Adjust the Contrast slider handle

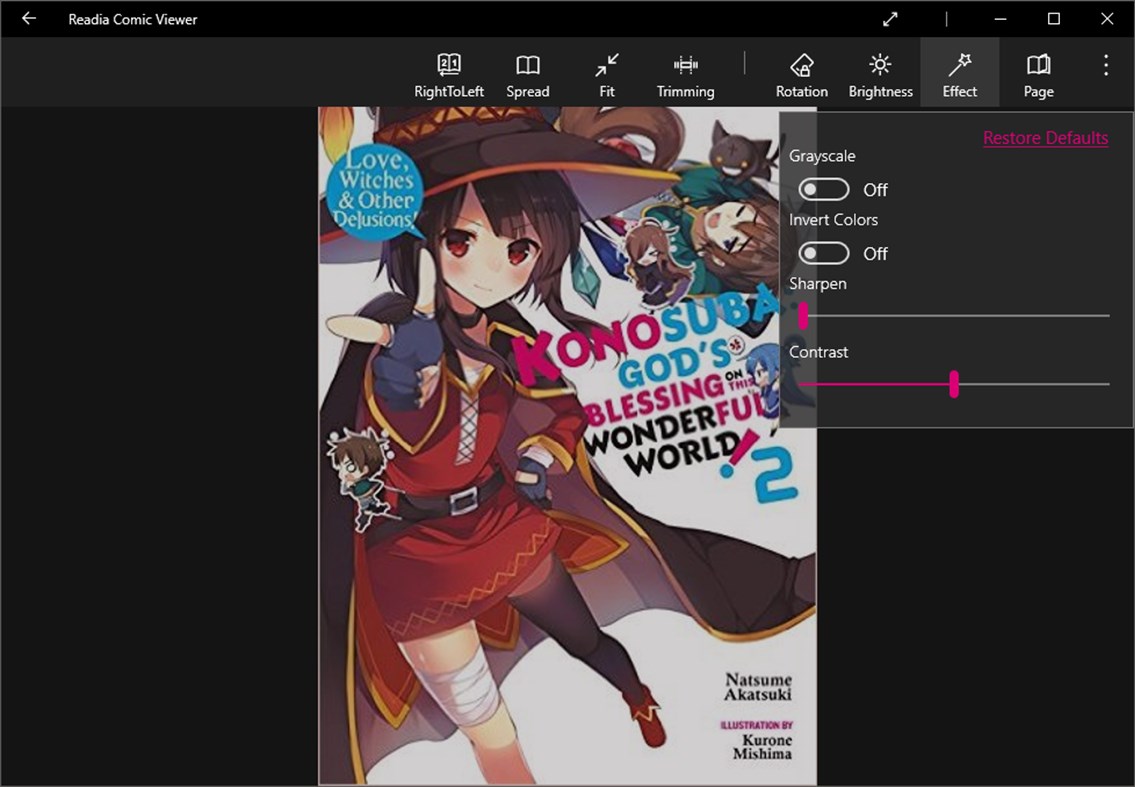[x=953, y=384]
